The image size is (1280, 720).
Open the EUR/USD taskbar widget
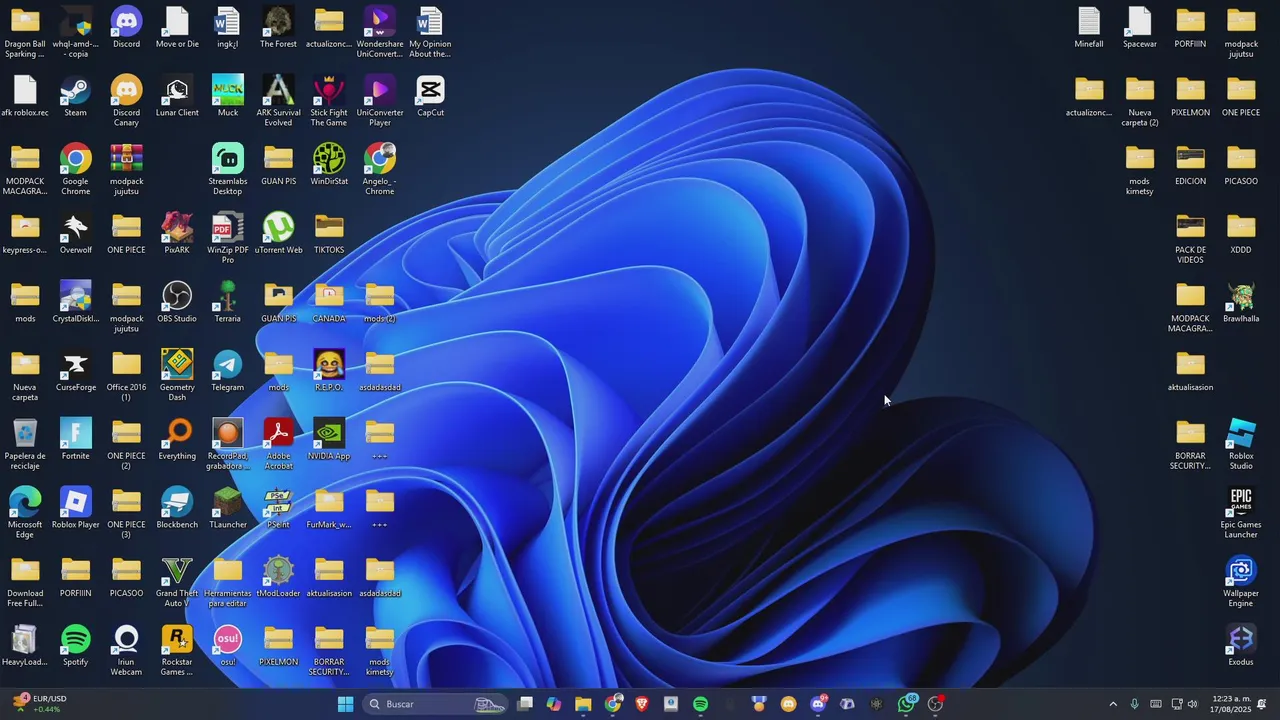click(40, 704)
